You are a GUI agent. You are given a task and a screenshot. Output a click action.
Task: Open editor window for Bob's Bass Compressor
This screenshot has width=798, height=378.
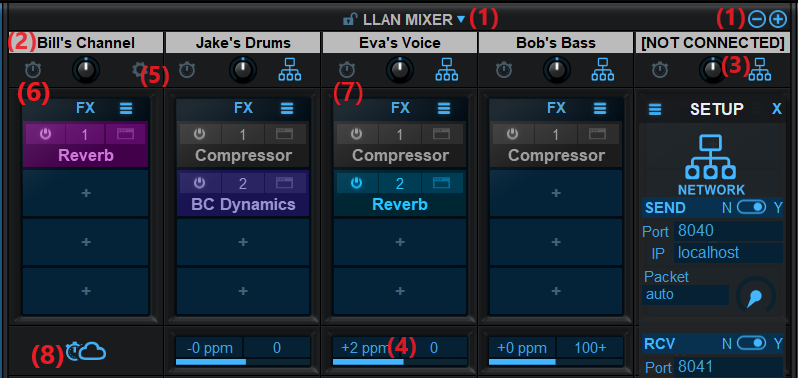[598, 134]
